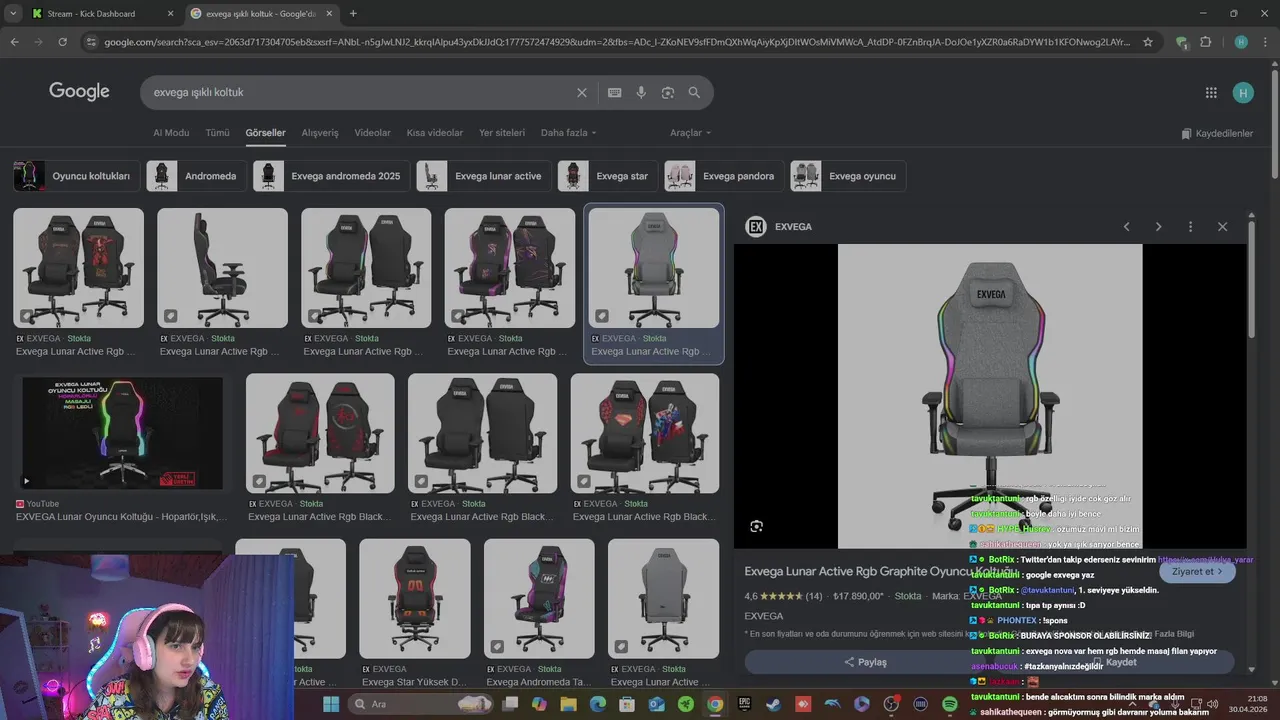Click the large chair preview image
This screenshot has width=1280, height=720.
[990, 396]
